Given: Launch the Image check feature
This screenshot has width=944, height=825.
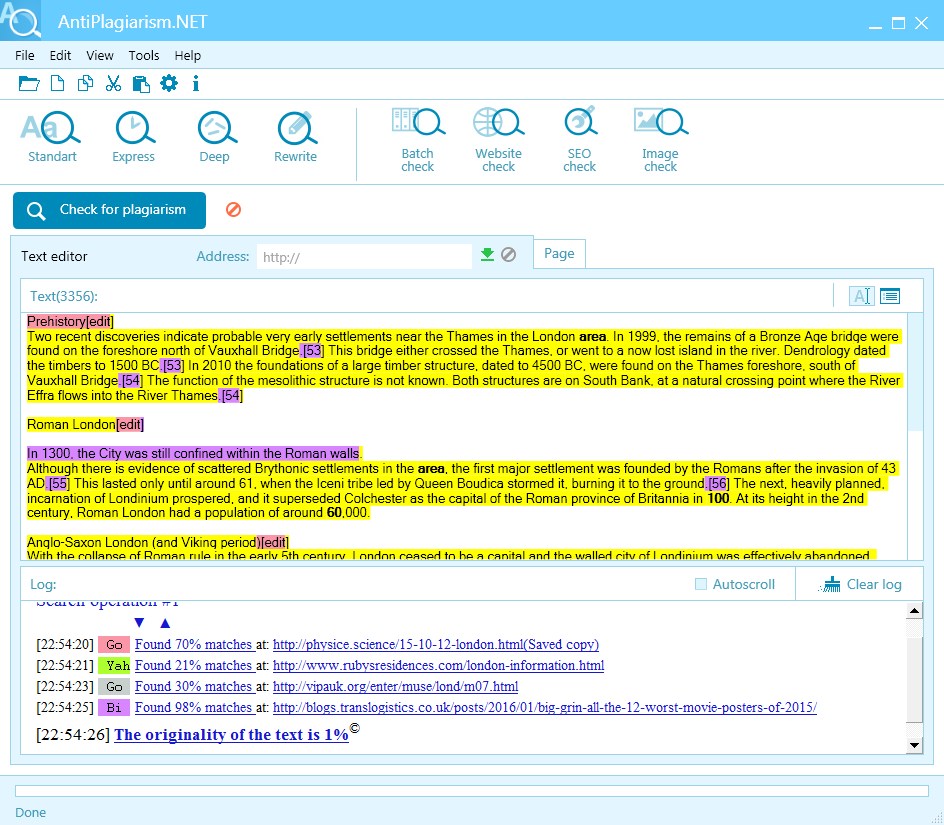Looking at the screenshot, I should [660, 138].
